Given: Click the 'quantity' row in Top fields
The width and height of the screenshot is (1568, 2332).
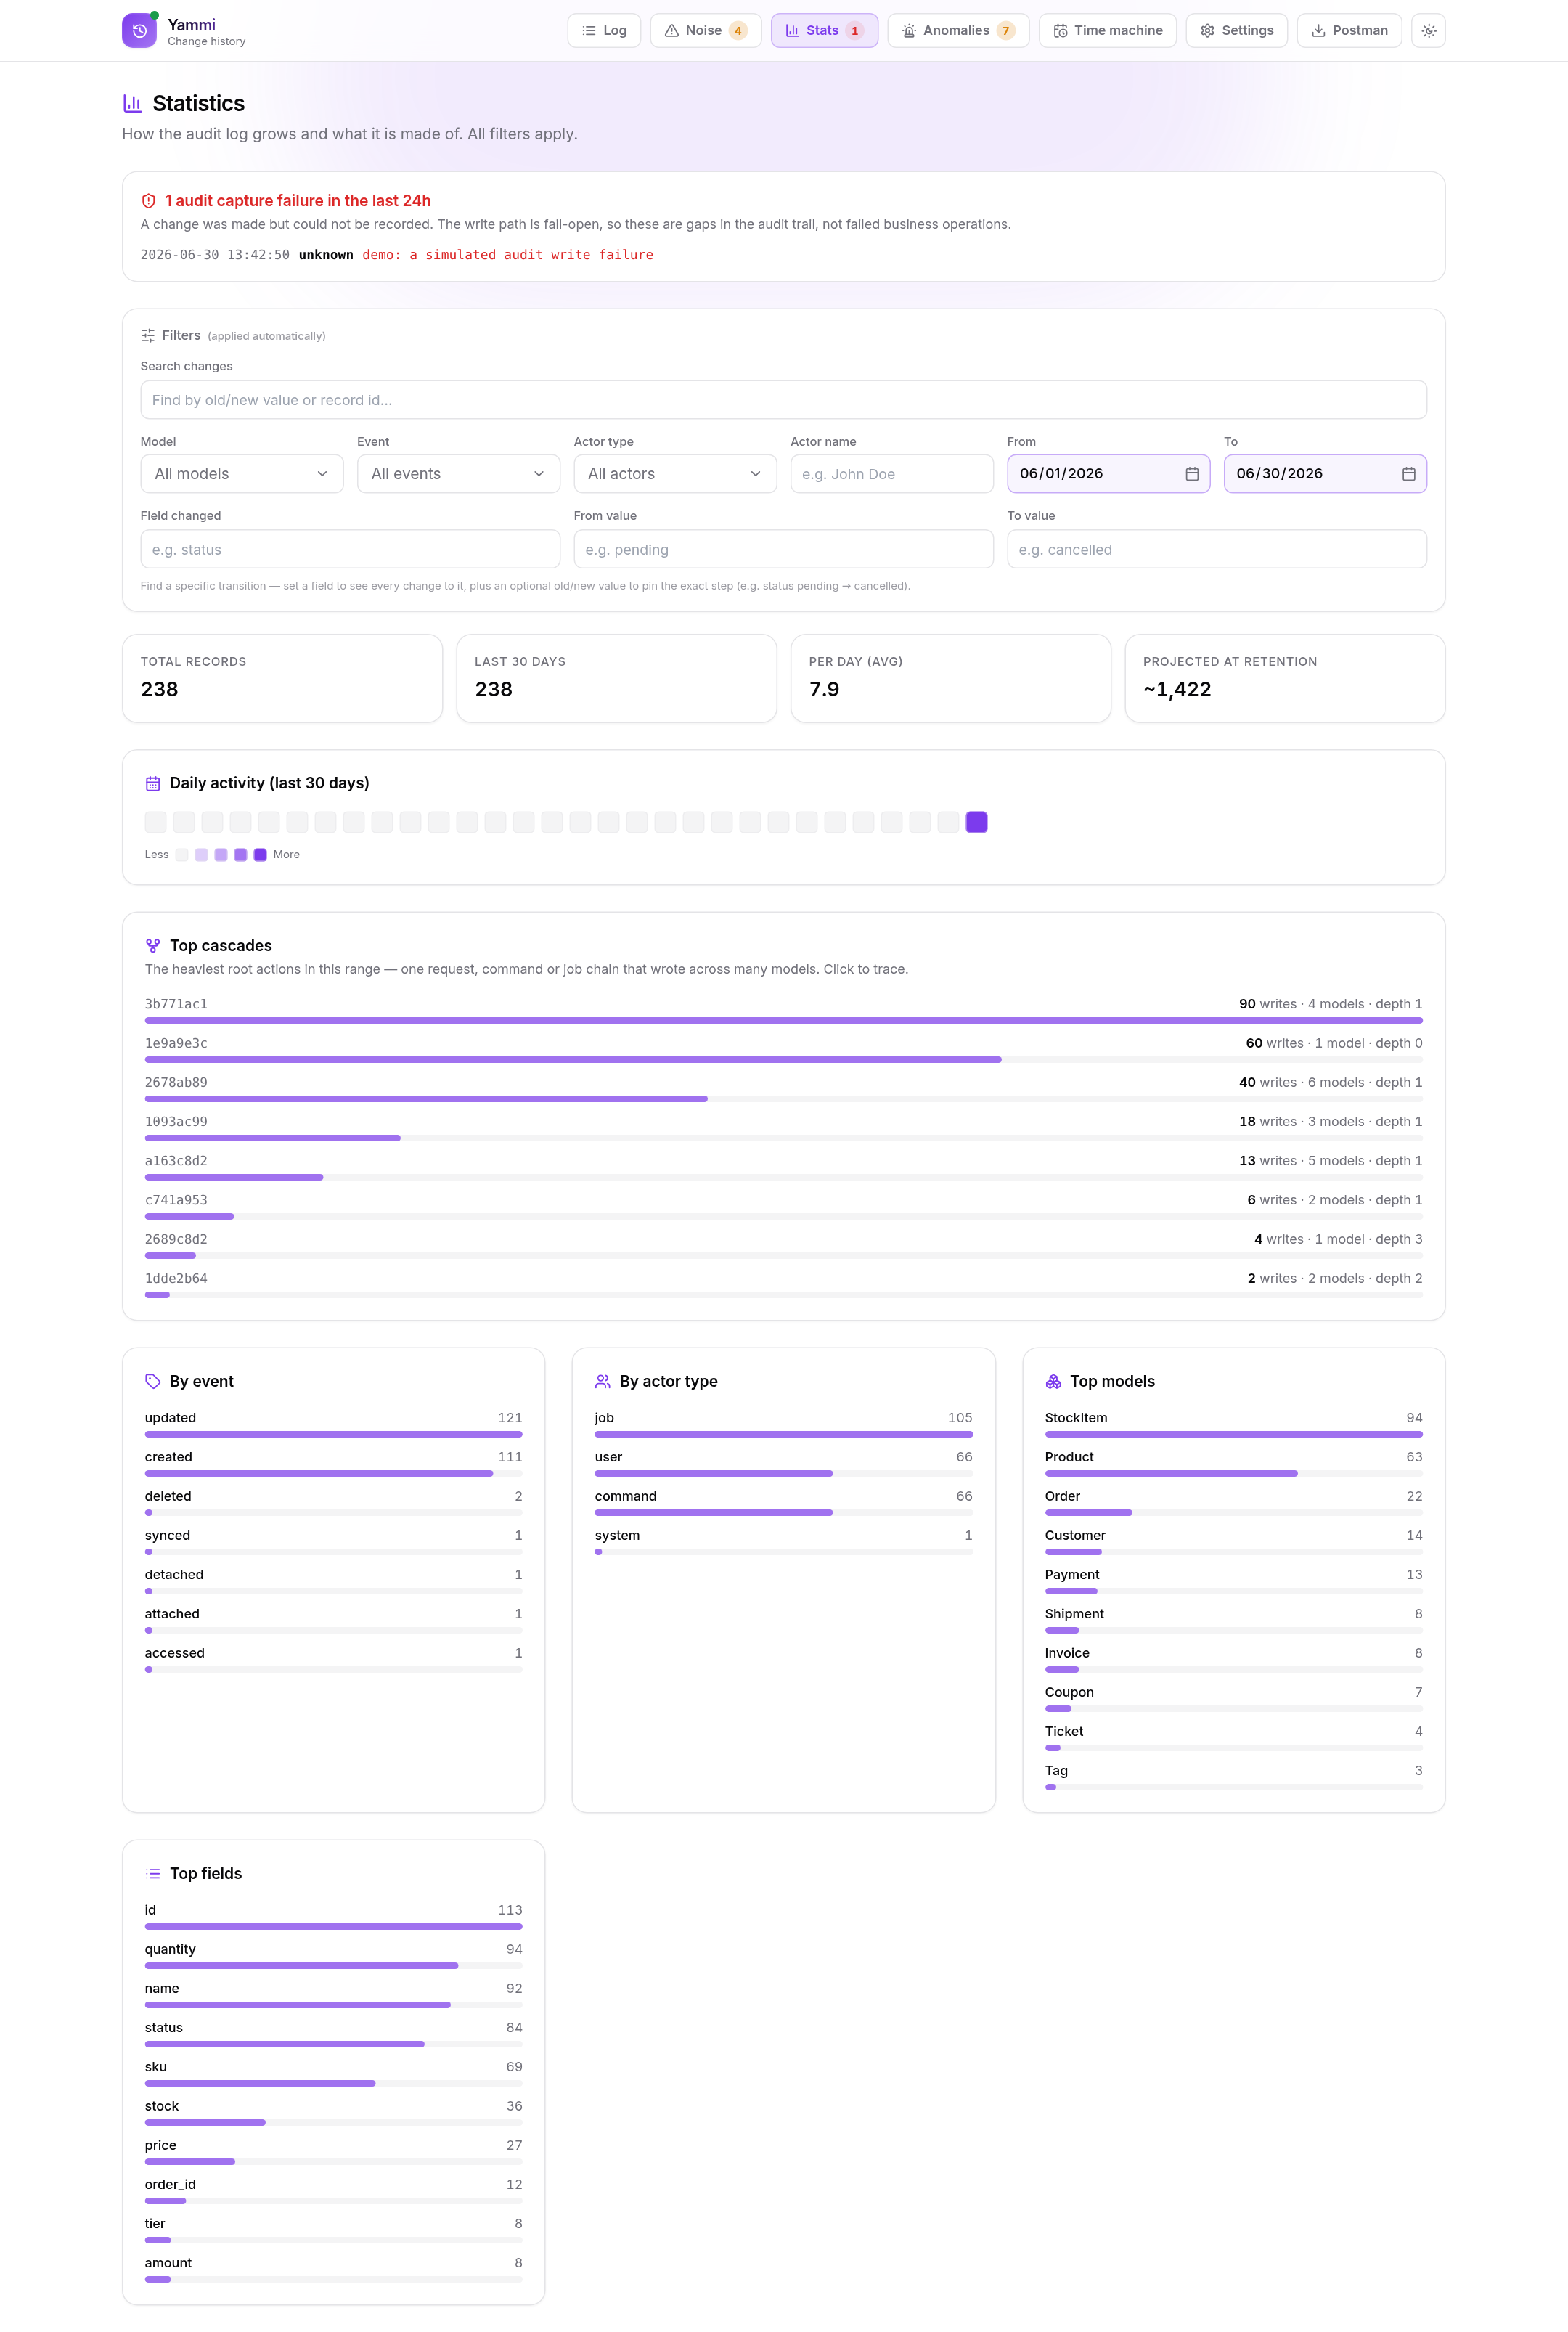Looking at the screenshot, I should [334, 1955].
